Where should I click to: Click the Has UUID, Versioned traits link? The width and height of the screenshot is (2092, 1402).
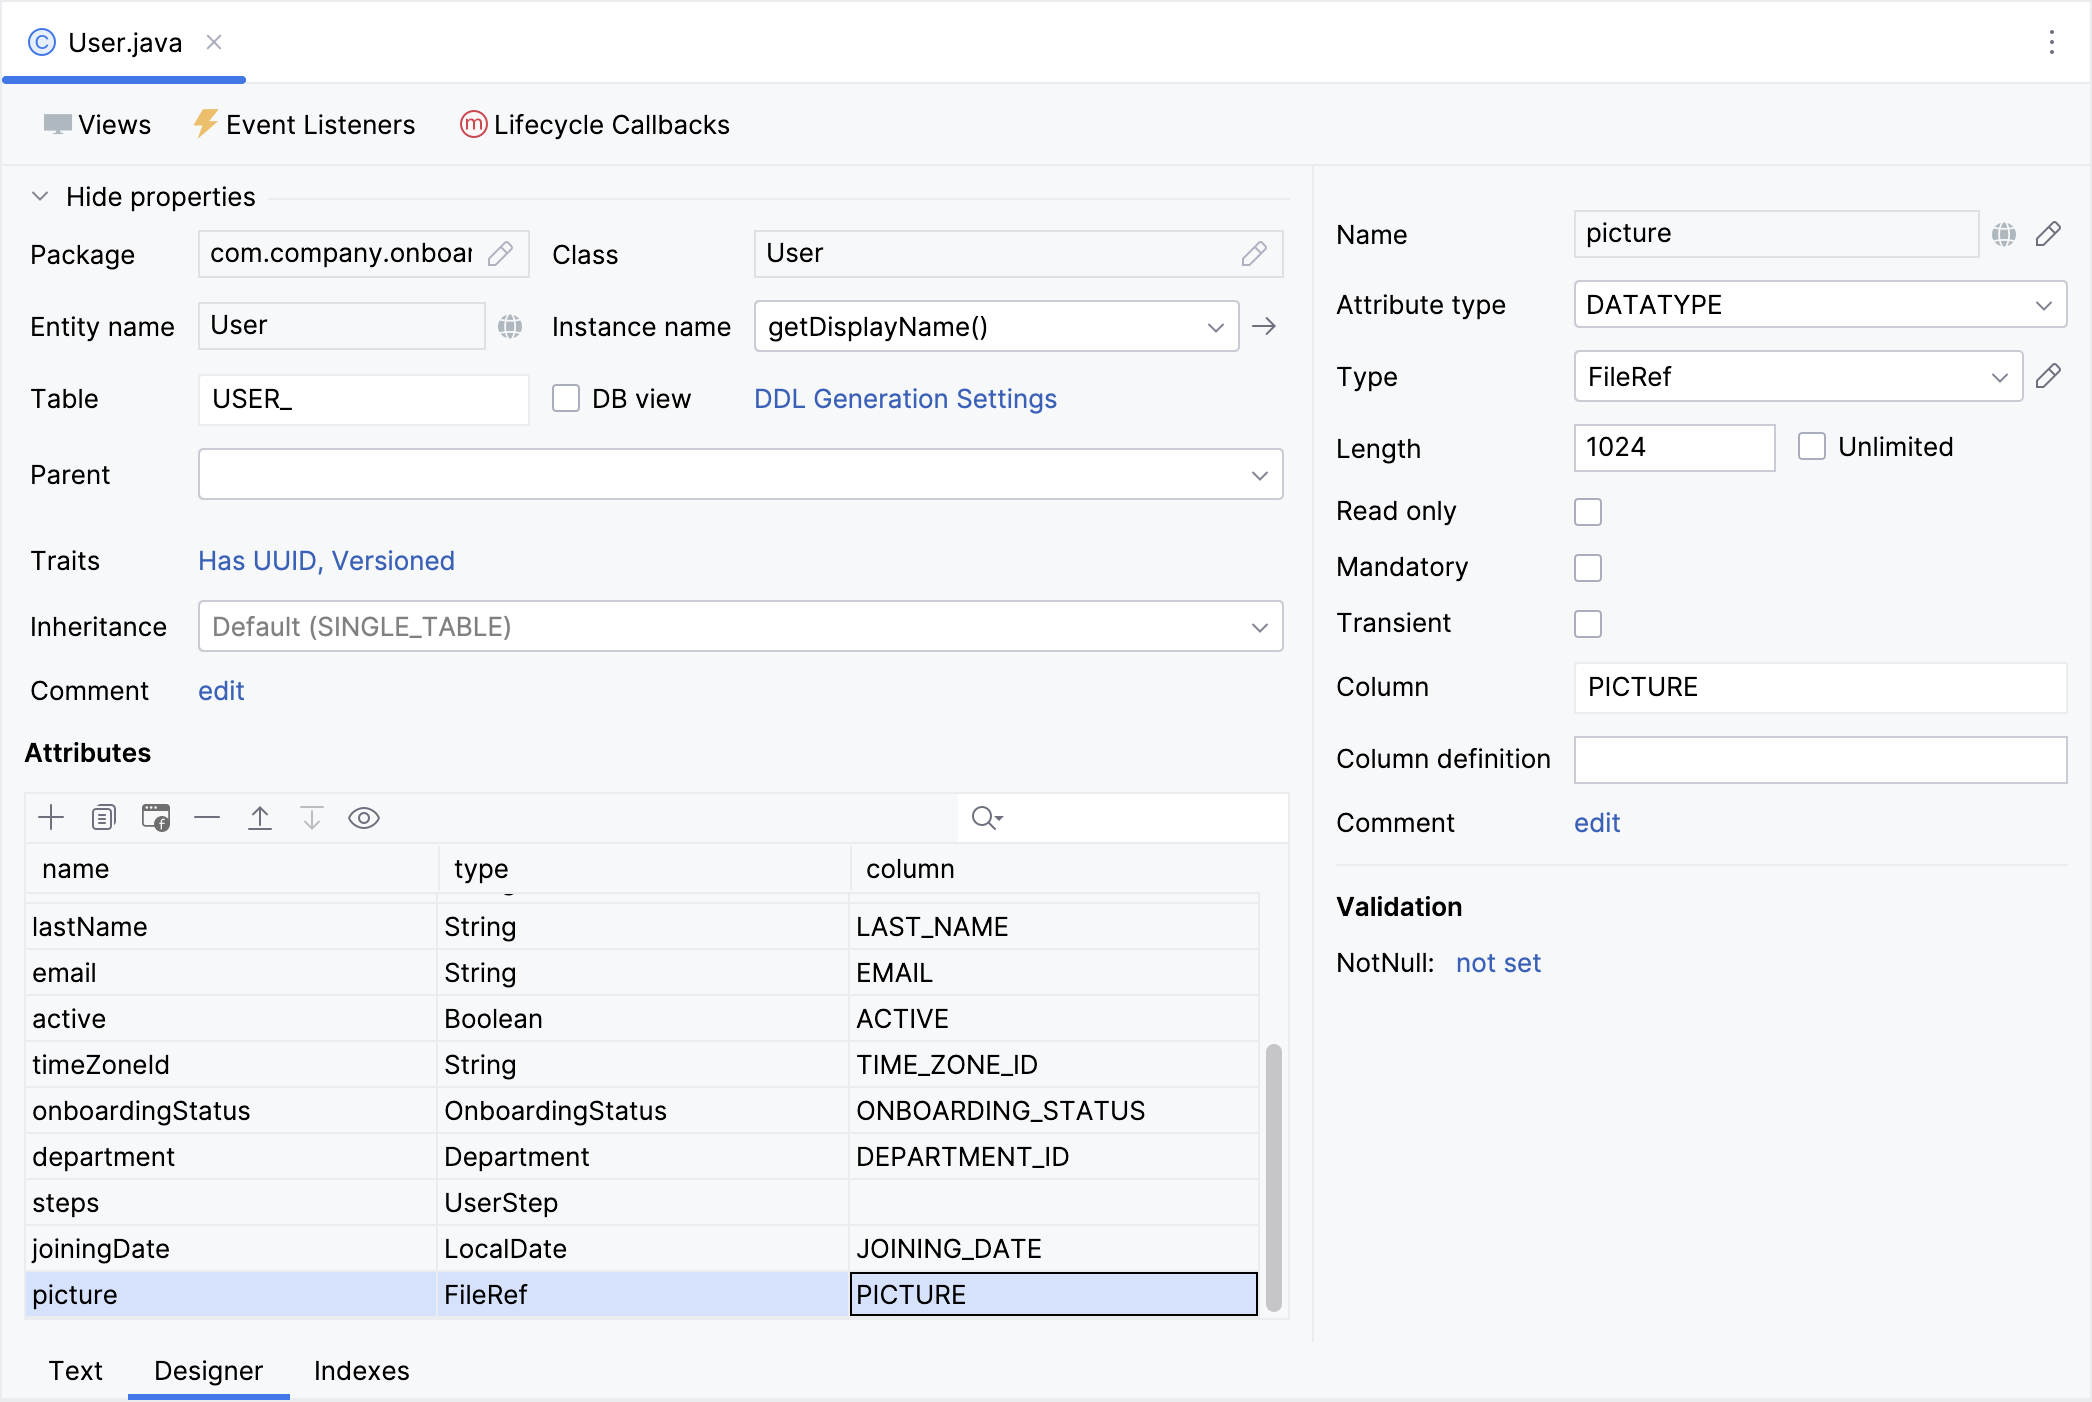point(326,560)
